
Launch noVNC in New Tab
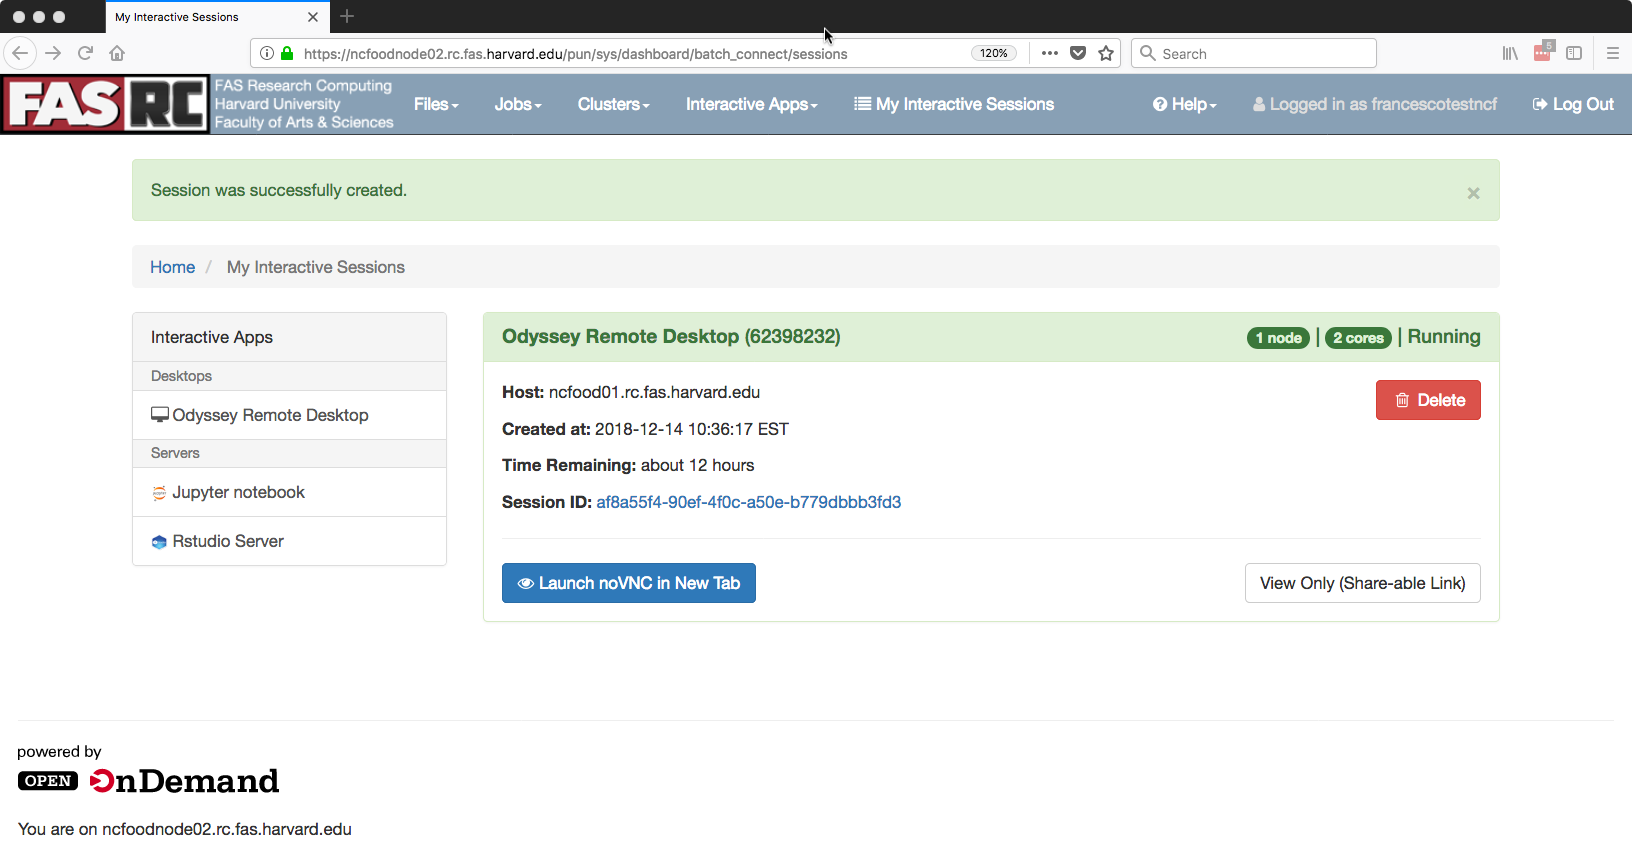point(628,583)
